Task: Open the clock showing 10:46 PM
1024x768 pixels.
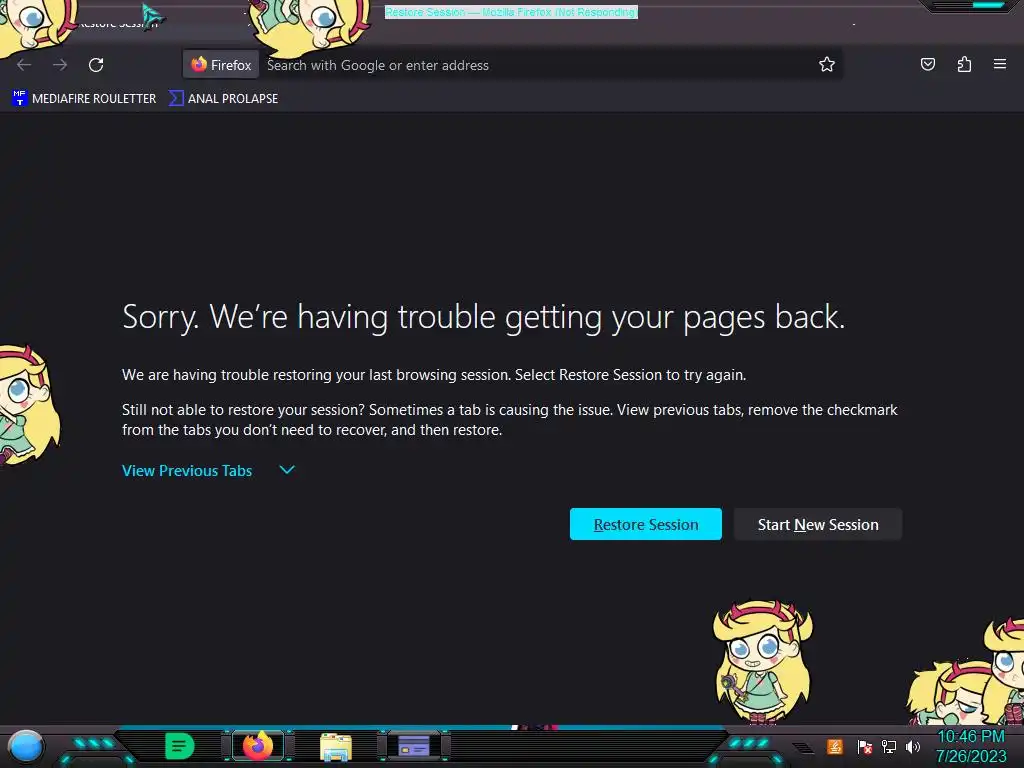Action: click(971, 746)
